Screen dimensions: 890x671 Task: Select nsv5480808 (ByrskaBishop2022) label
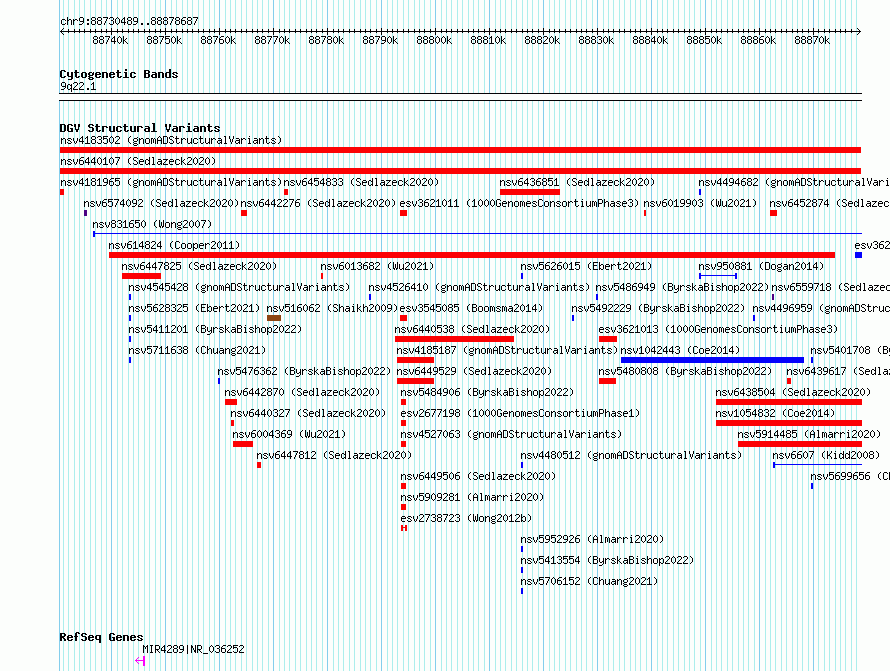click(685, 371)
